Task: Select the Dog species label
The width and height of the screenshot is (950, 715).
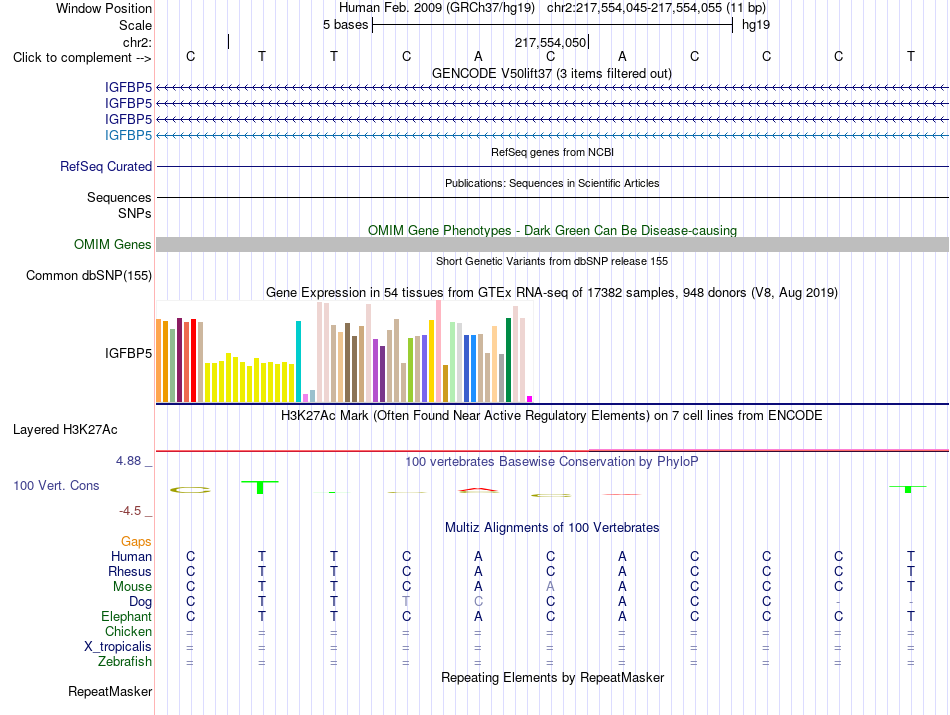Action: (x=140, y=602)
